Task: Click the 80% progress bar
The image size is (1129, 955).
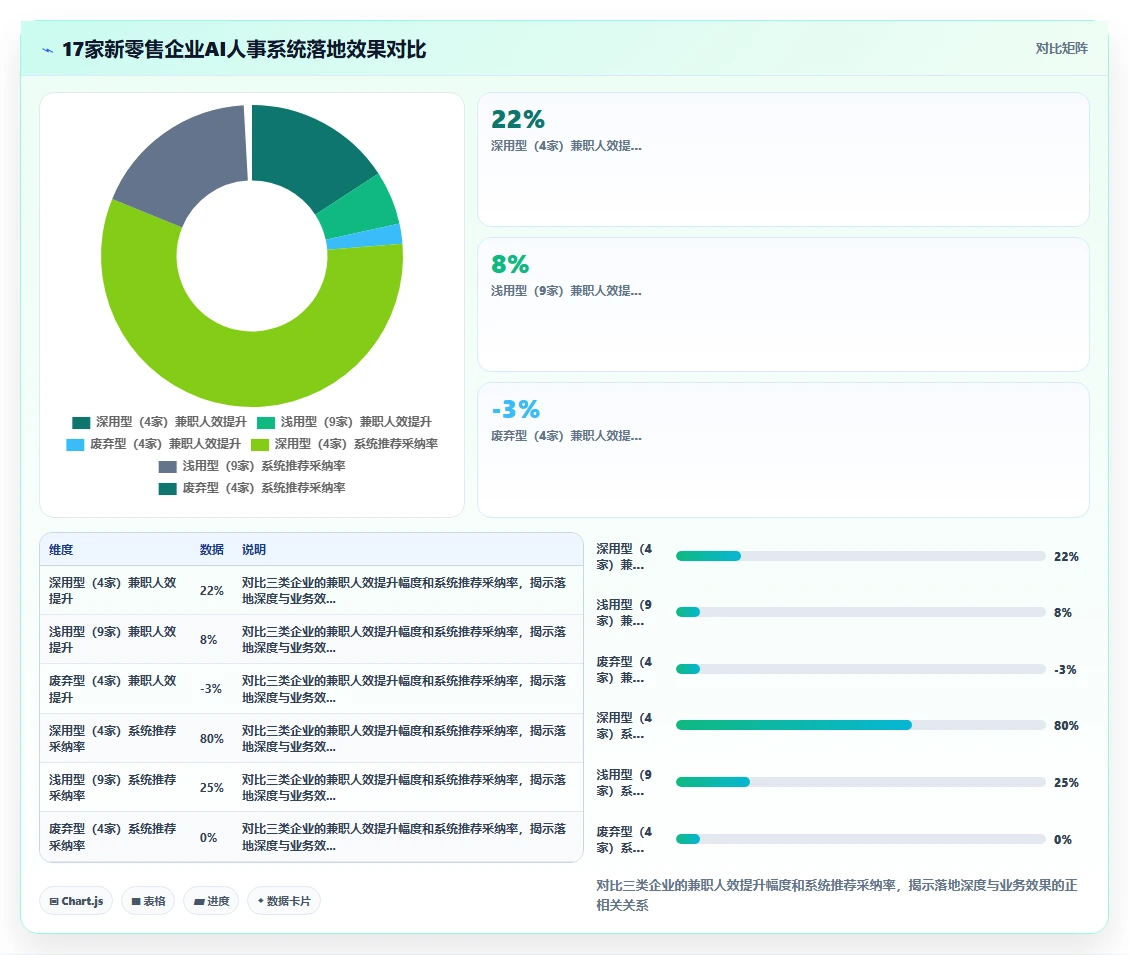Action: pyautogui.click(x=860, y=725)
